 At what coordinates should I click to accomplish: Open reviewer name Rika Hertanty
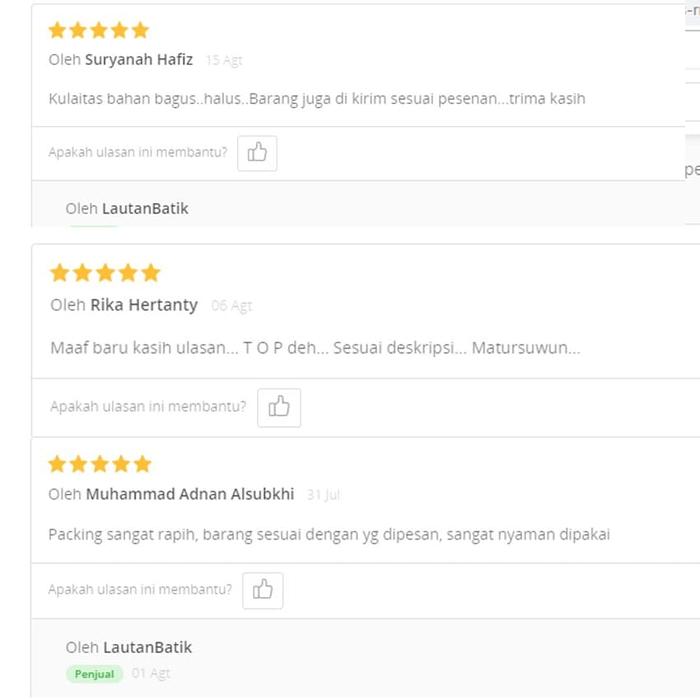(x=144, y=305)
